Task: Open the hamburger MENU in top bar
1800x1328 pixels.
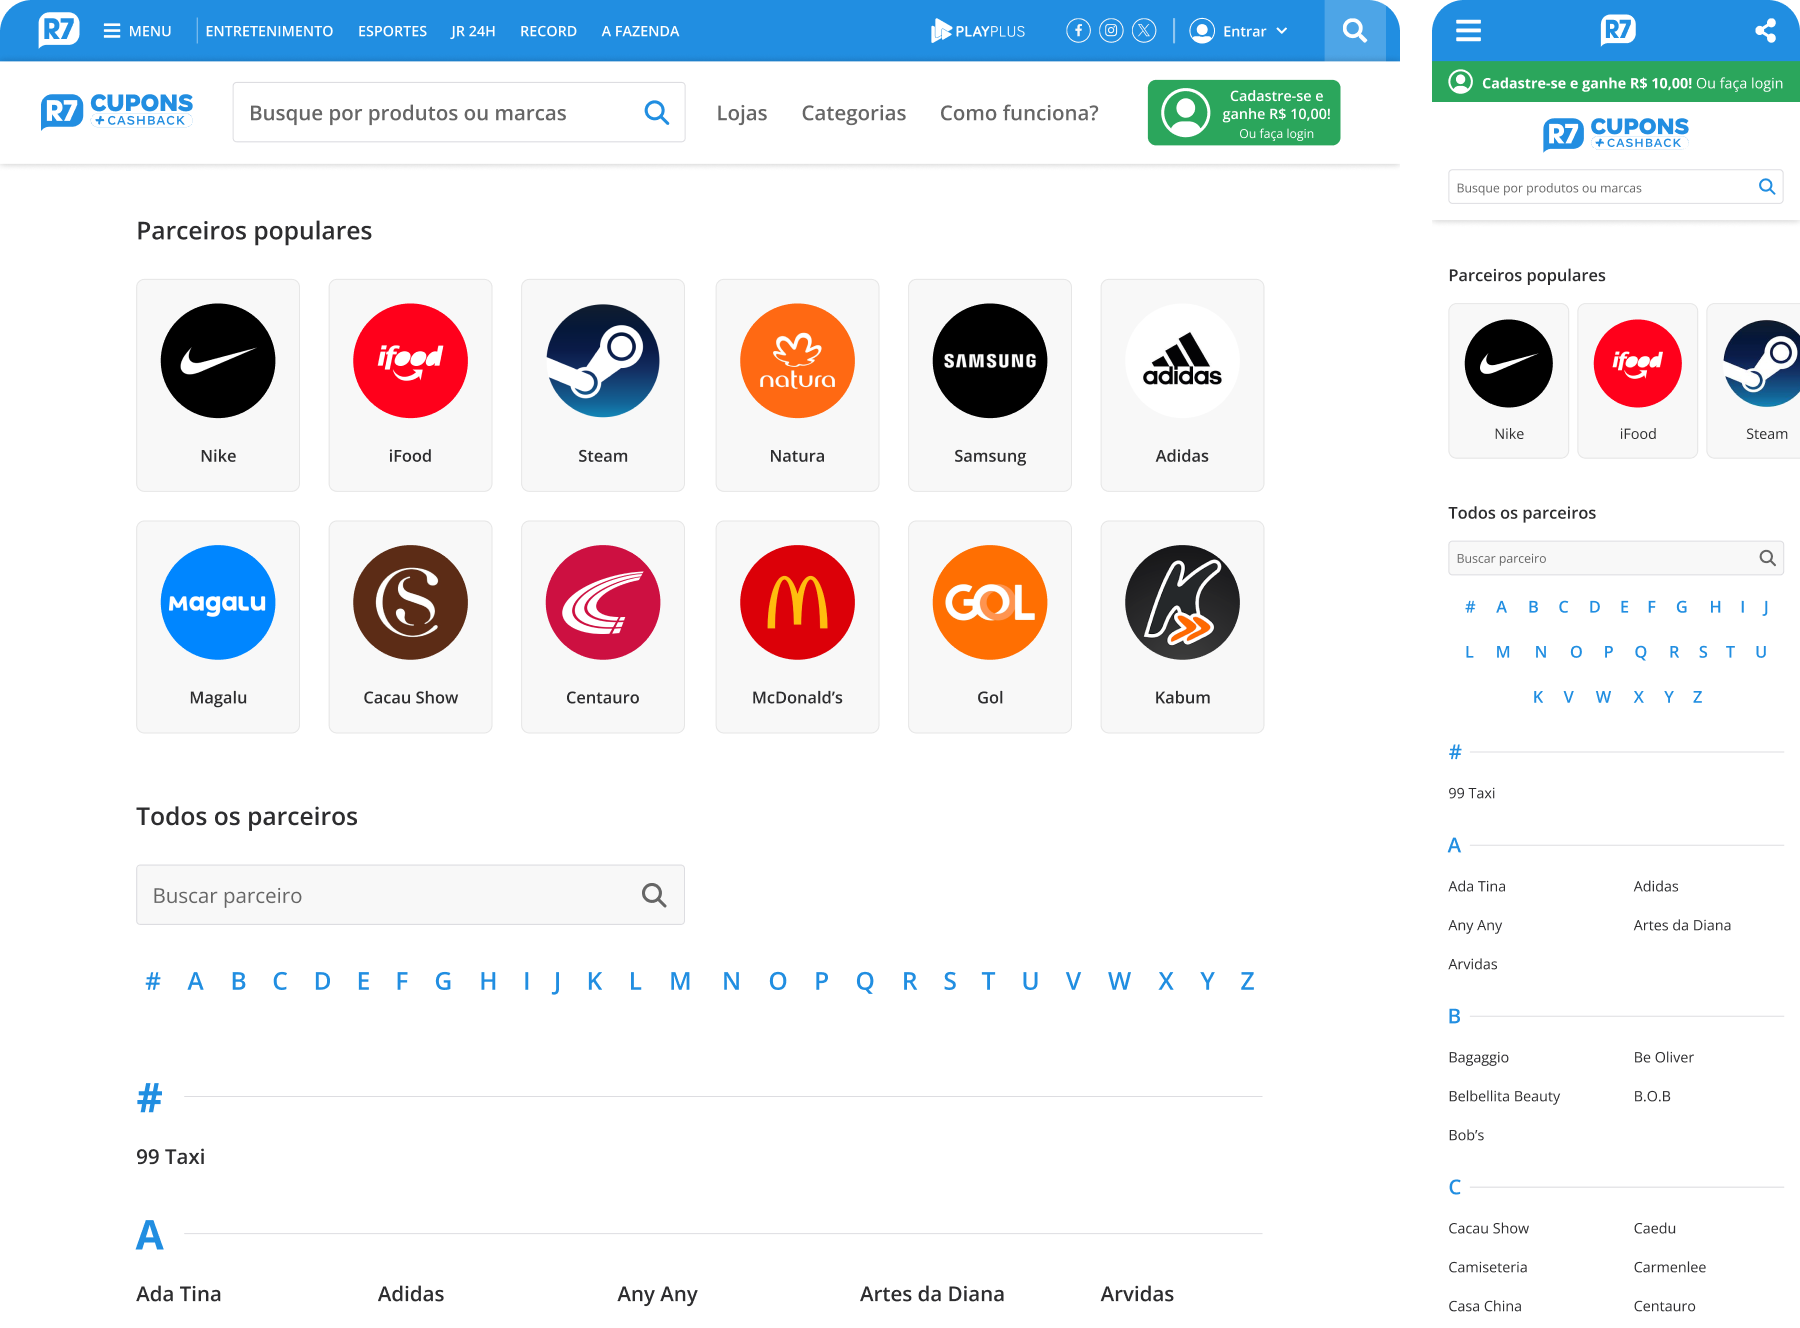Action: 137,31
